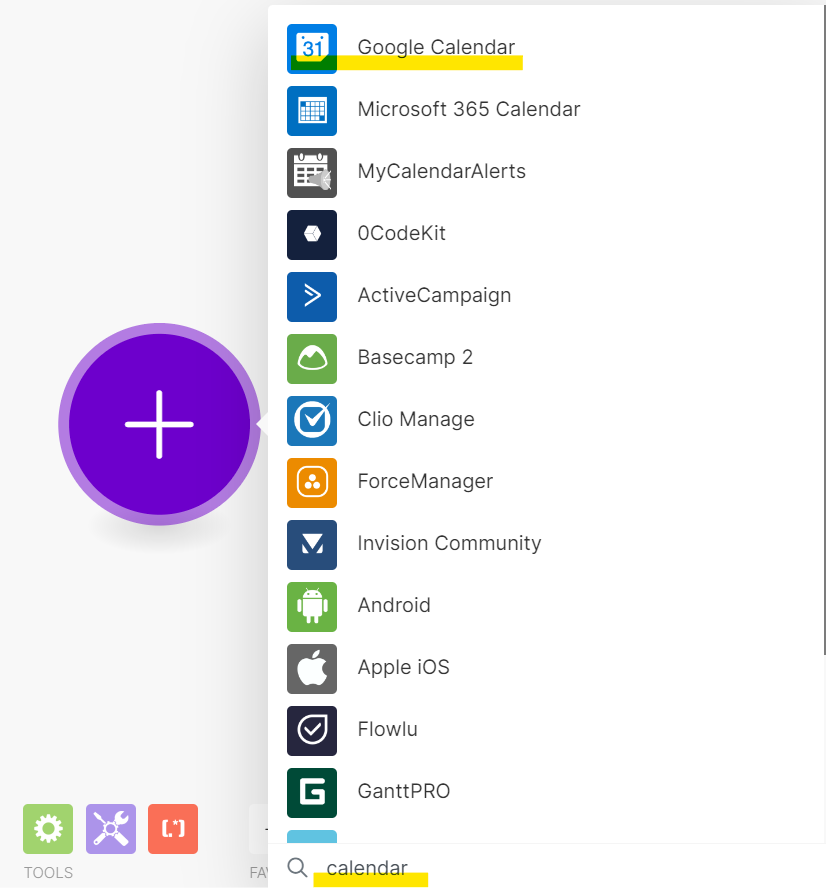826x888 pixels.
Task: Click the app list vertical scrollbar
Action: [x=823, y=330]
